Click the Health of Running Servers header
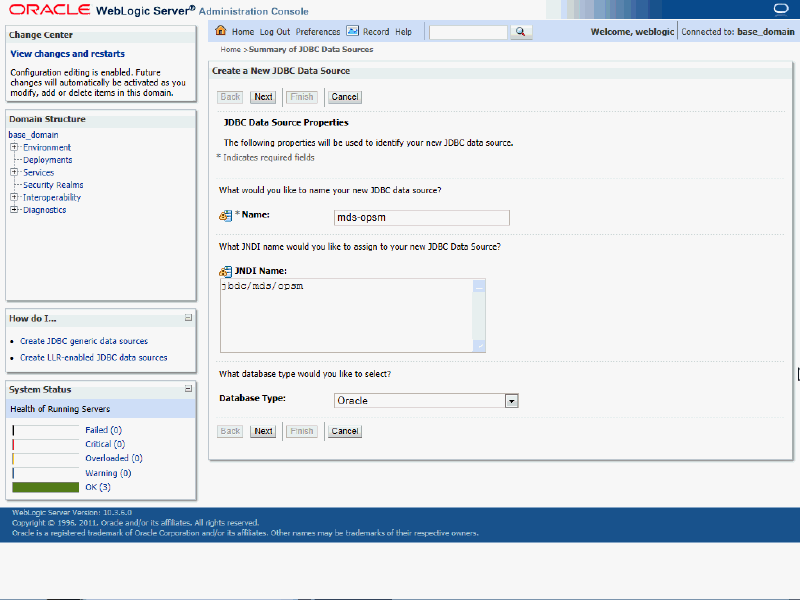Image resolution: width=800 pixels, height=600 pixels. pos(101,409)
